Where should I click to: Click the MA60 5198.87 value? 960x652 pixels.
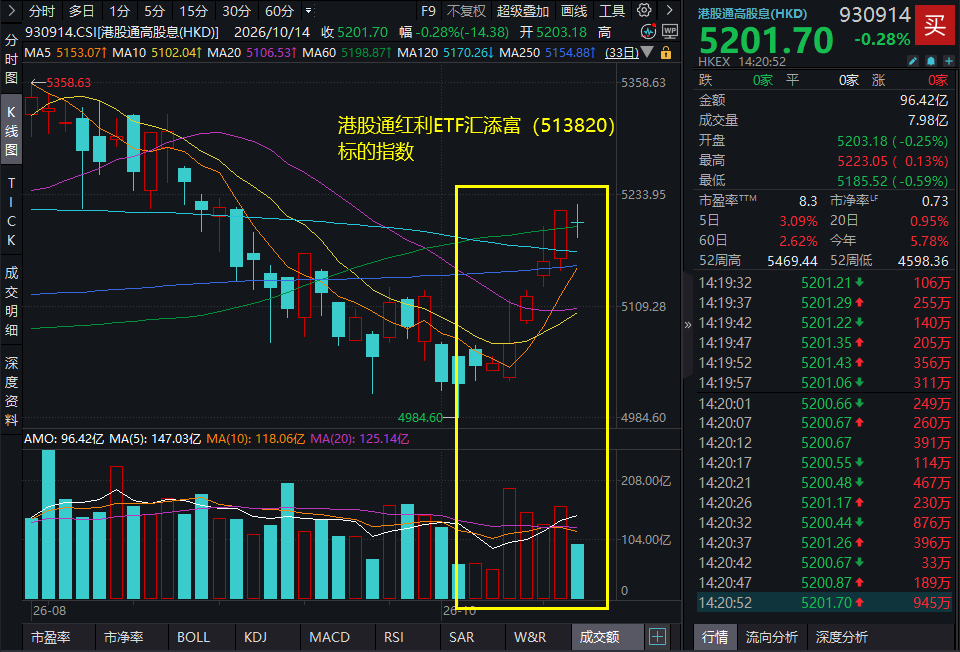click(366, 53)
